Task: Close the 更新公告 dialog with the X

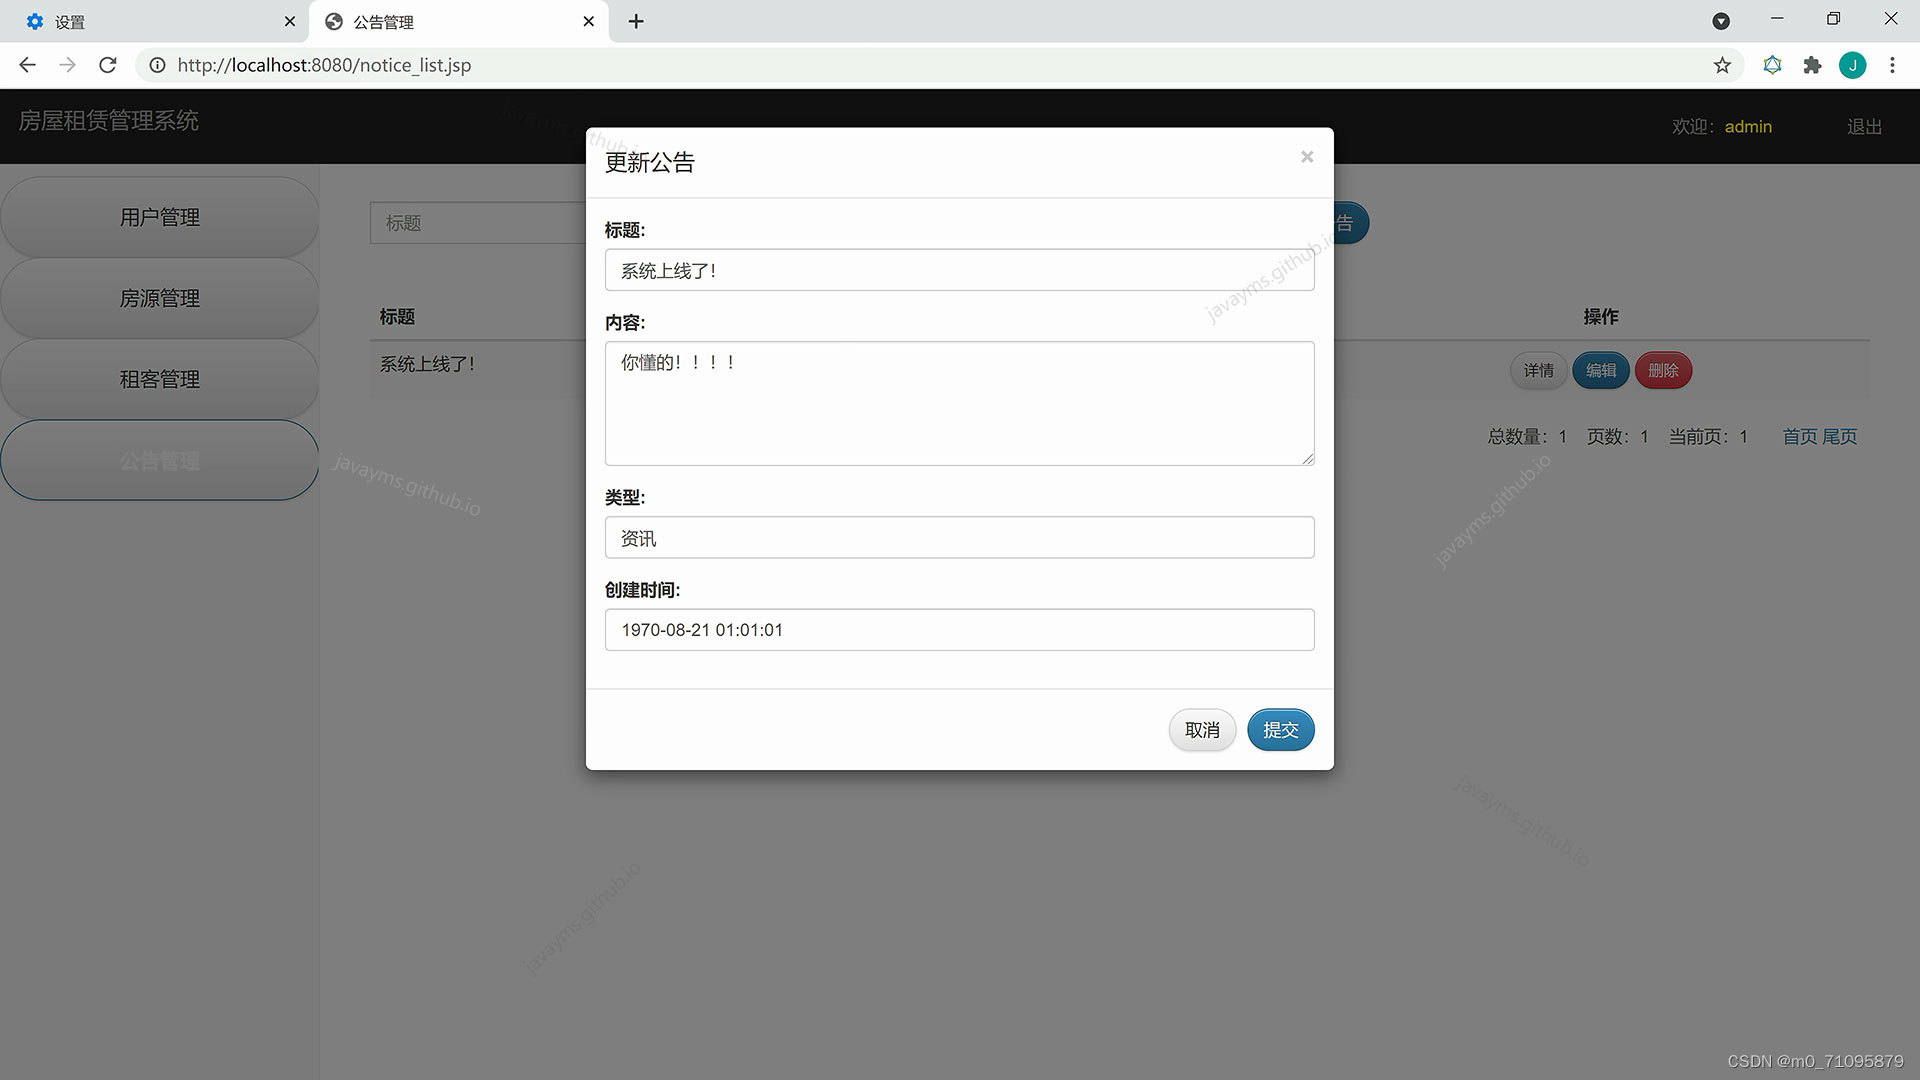Action: click(x=1306, y=157)
